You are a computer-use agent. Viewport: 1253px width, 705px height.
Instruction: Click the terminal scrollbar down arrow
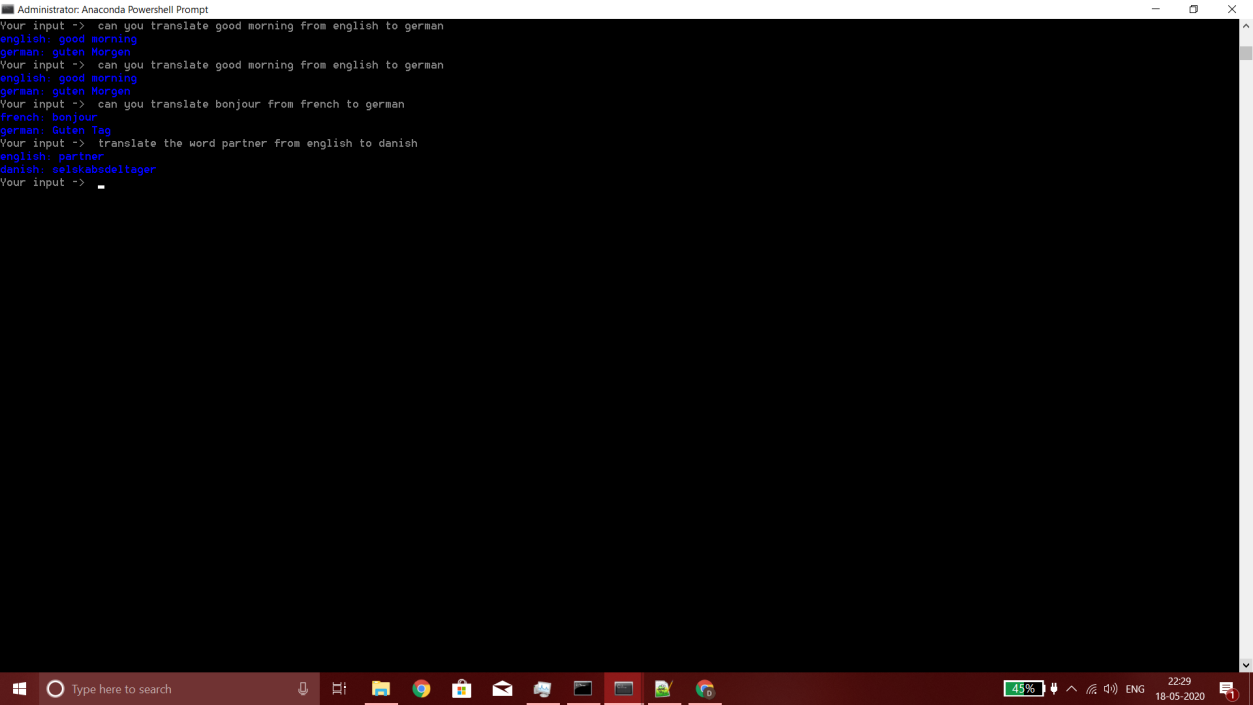tap(1246, 665)
